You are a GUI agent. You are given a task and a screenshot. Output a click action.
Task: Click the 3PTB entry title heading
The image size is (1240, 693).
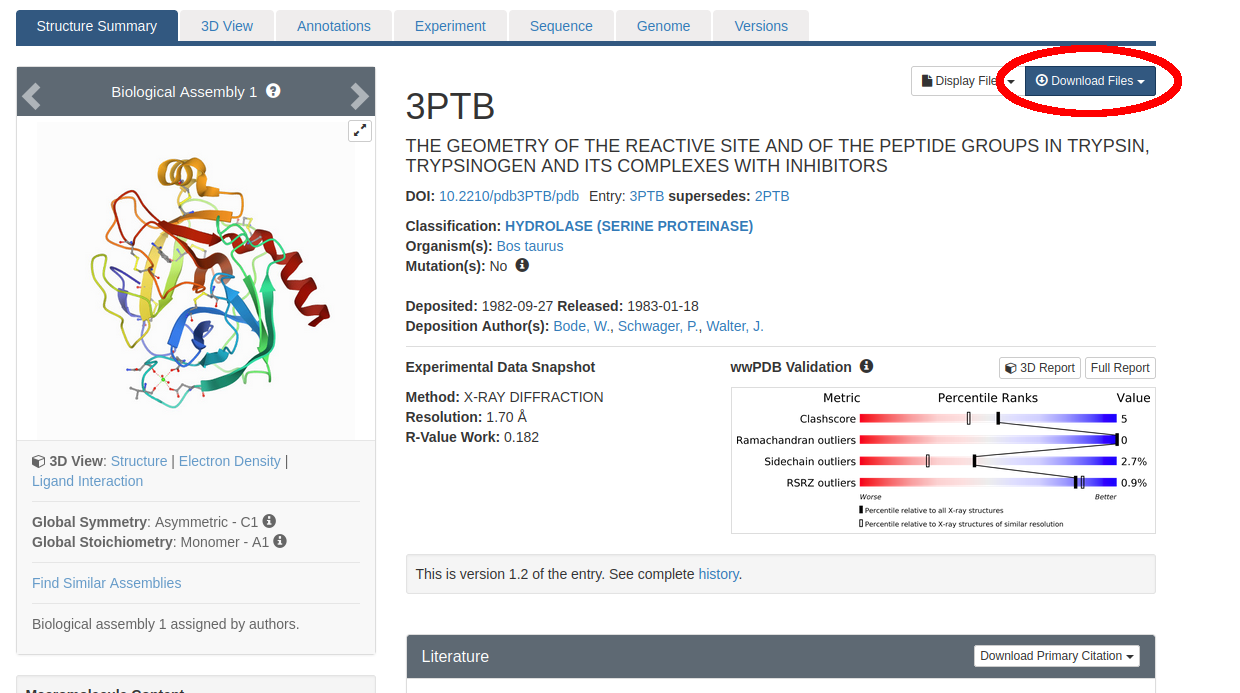click(x=450, y=107)
